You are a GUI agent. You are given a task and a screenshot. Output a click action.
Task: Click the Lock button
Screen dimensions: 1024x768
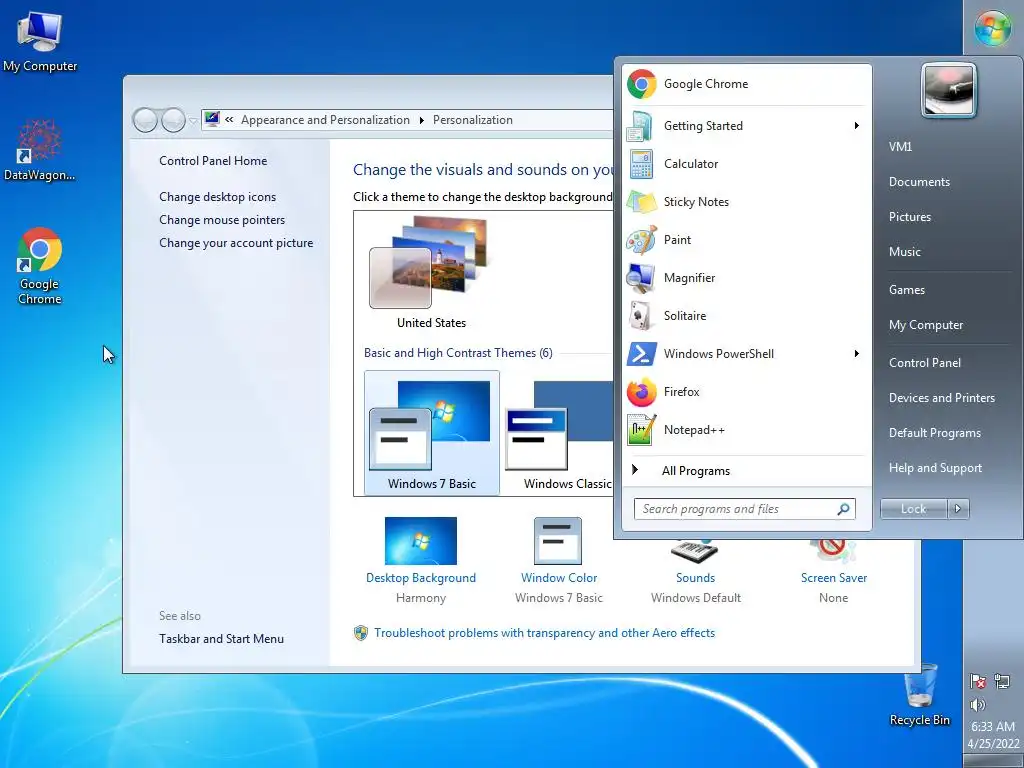[x=914, y=509]
